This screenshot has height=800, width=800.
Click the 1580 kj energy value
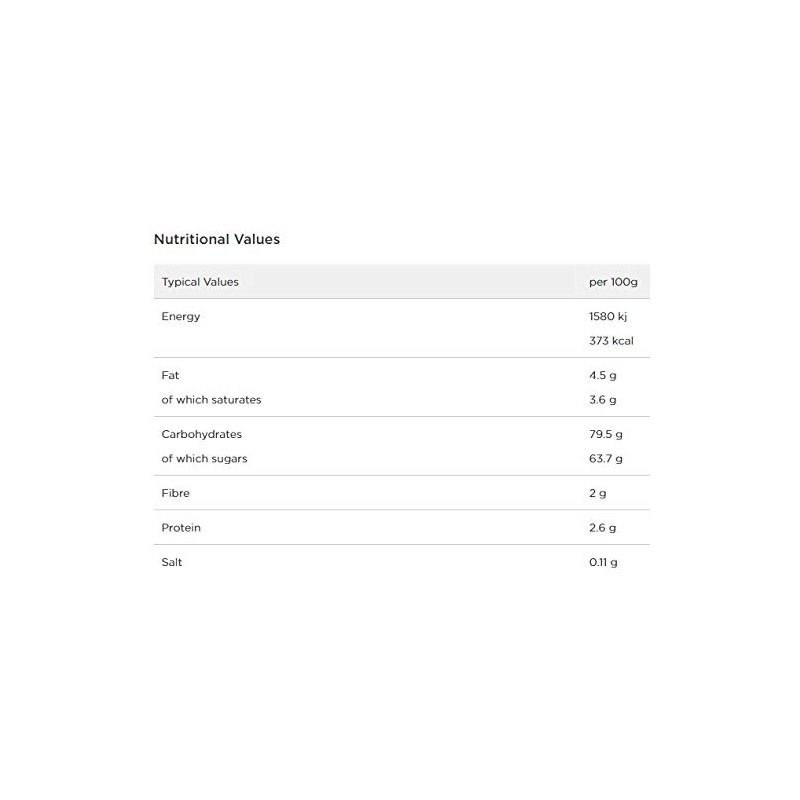609,317
